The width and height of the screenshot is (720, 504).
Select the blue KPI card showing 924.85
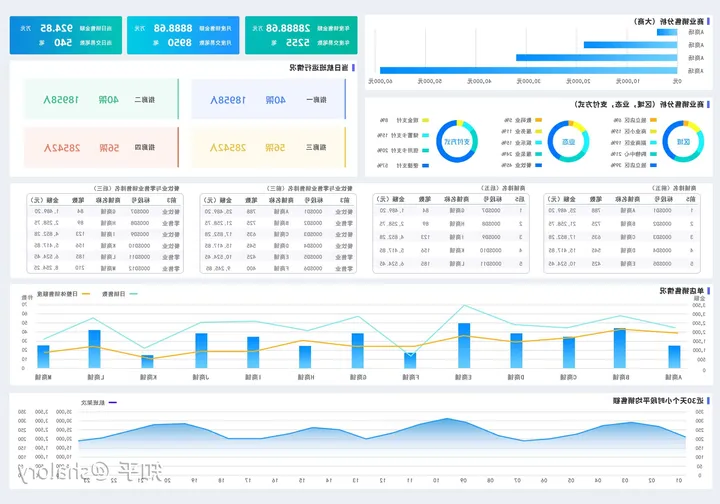[65, 35]
